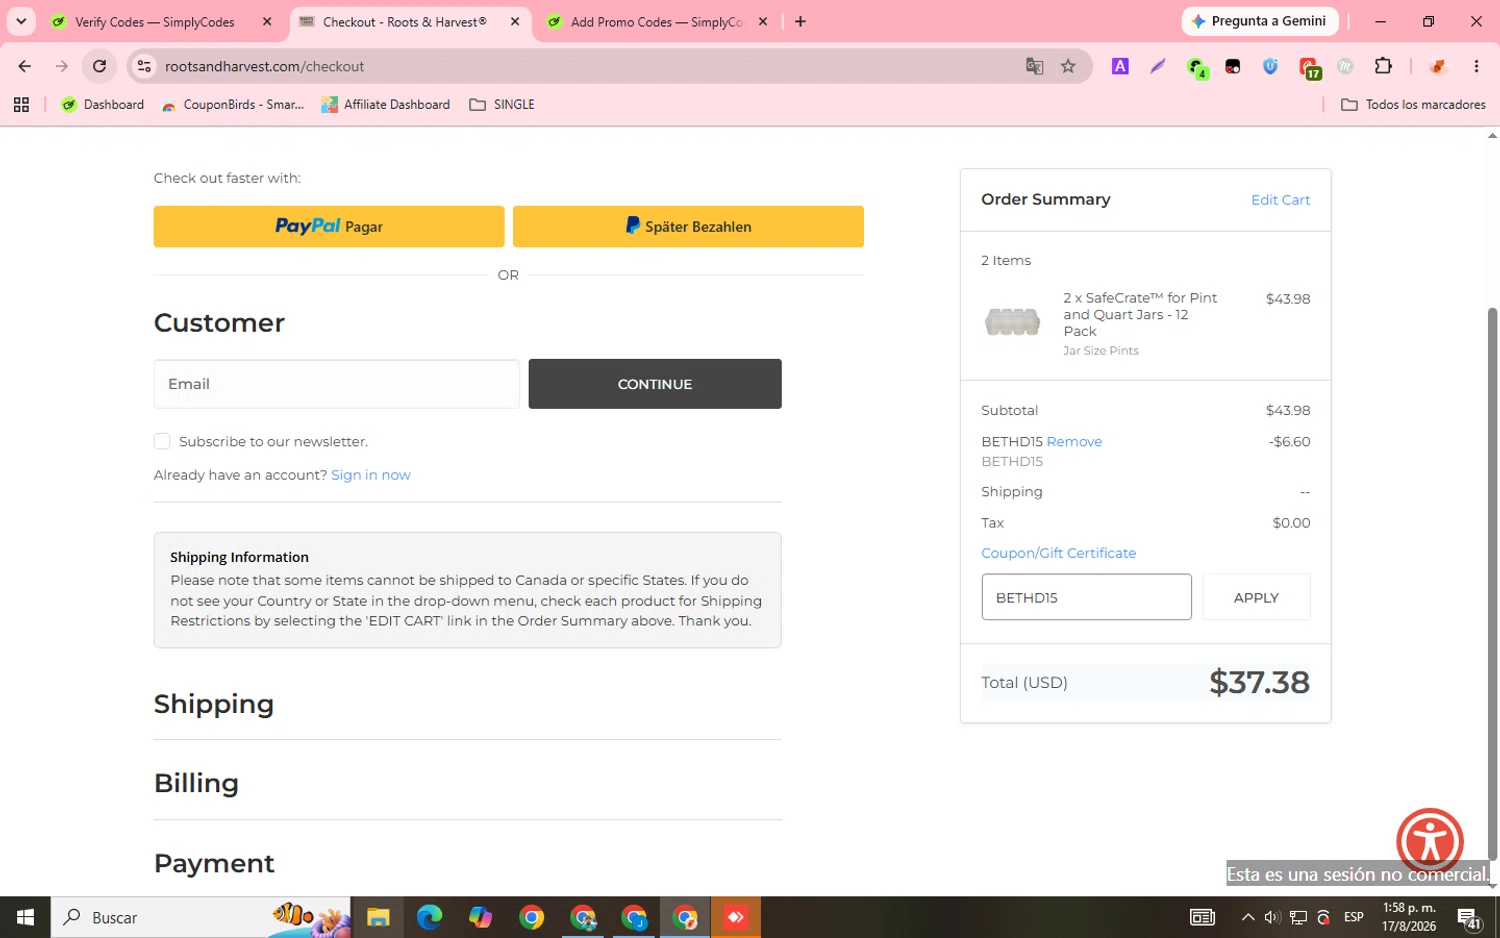Open the notification center icon
The width and height of the screenshot is (1500, 938).
point(1468,918)
